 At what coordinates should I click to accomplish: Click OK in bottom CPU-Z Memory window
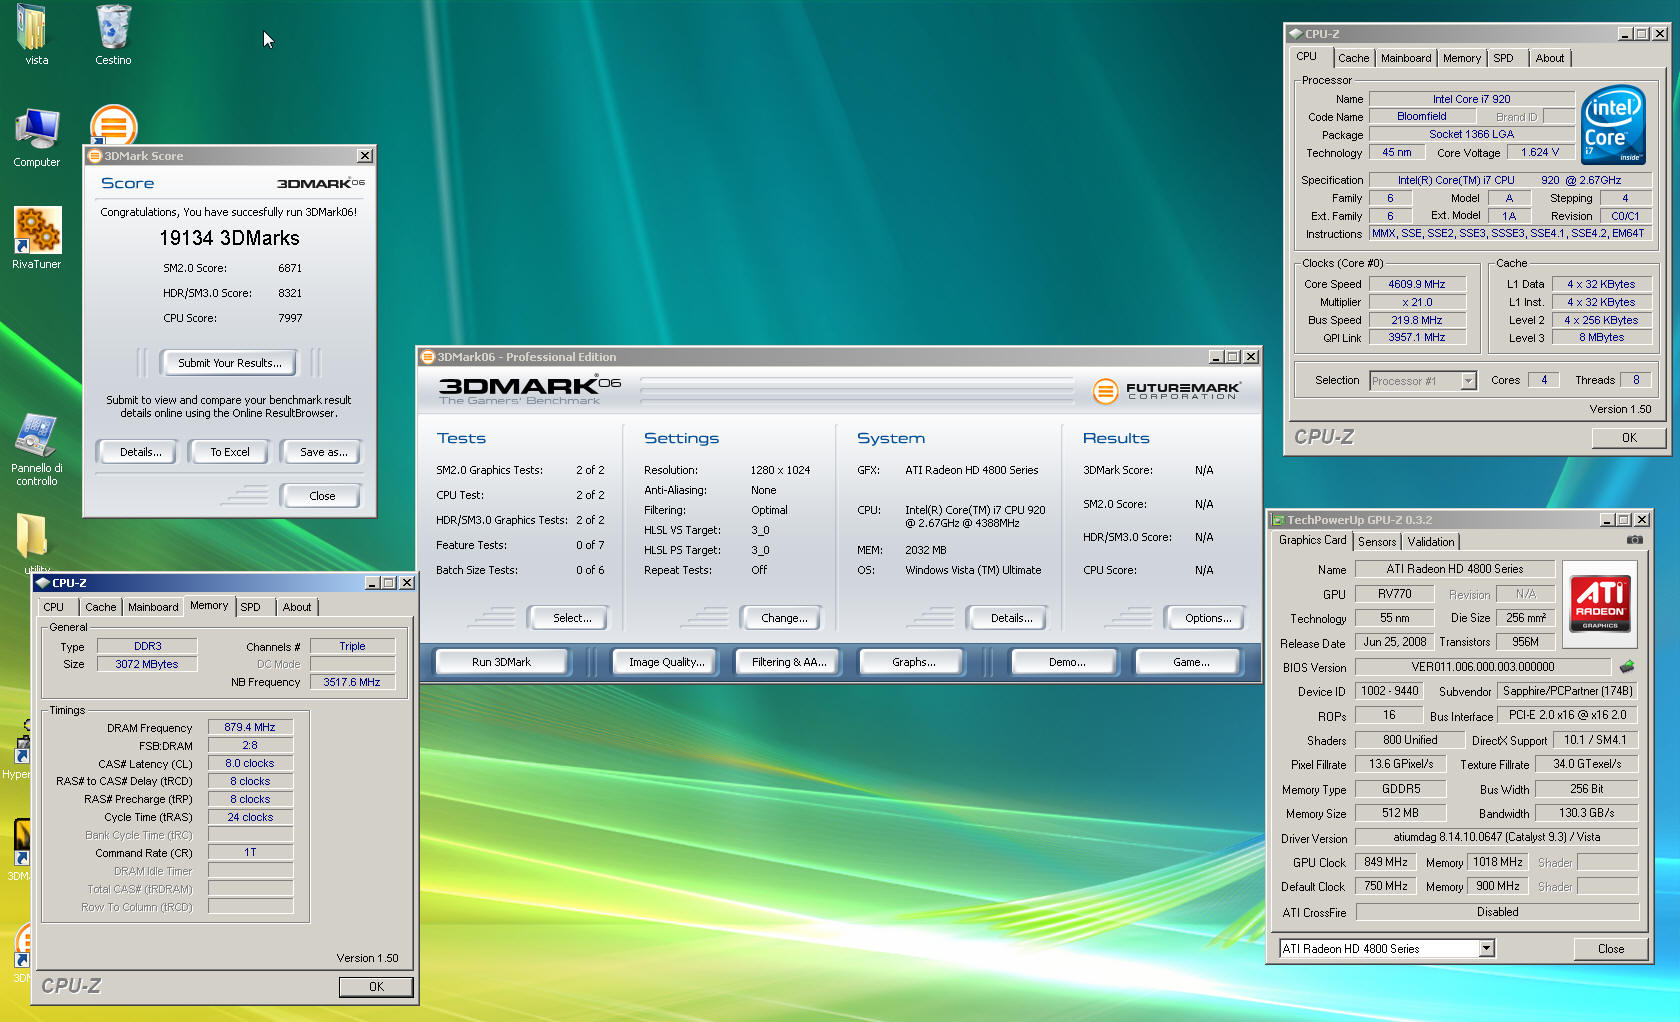pyautogui.click(x=376, y=987)
